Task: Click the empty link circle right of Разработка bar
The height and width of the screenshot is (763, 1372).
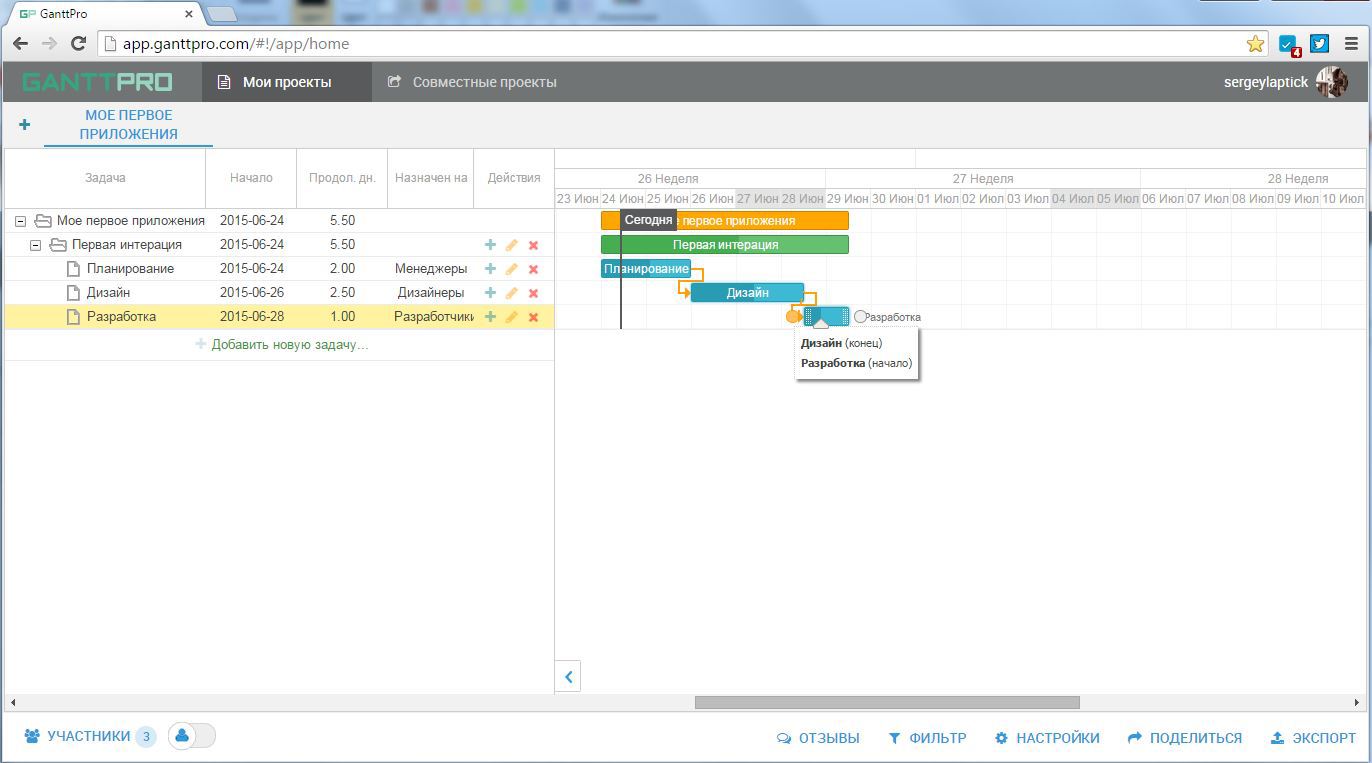Action: [861, 317]
